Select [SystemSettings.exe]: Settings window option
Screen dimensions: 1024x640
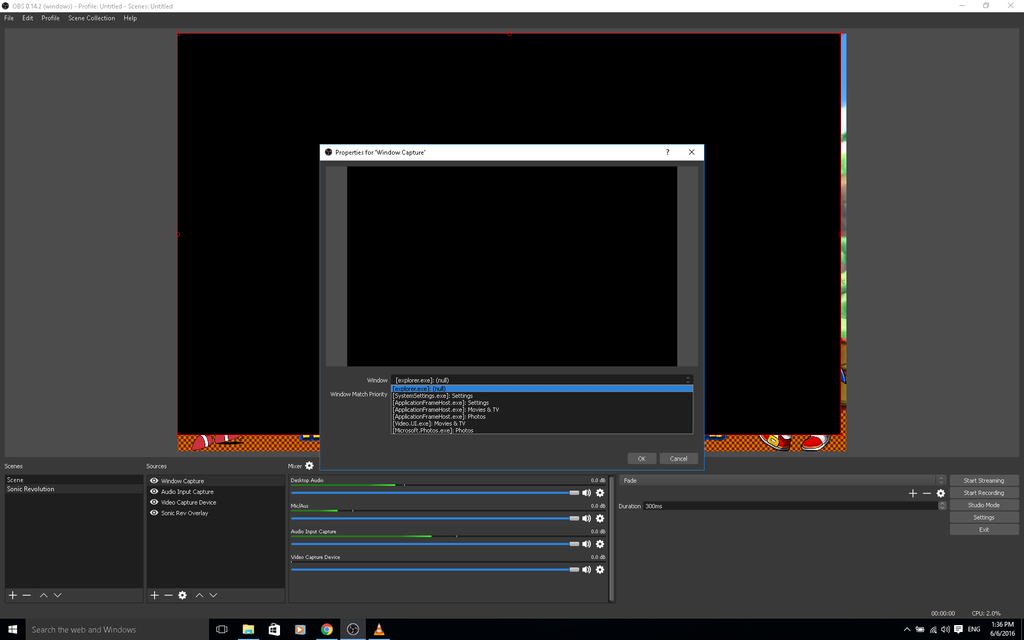(x=541, y=396)
